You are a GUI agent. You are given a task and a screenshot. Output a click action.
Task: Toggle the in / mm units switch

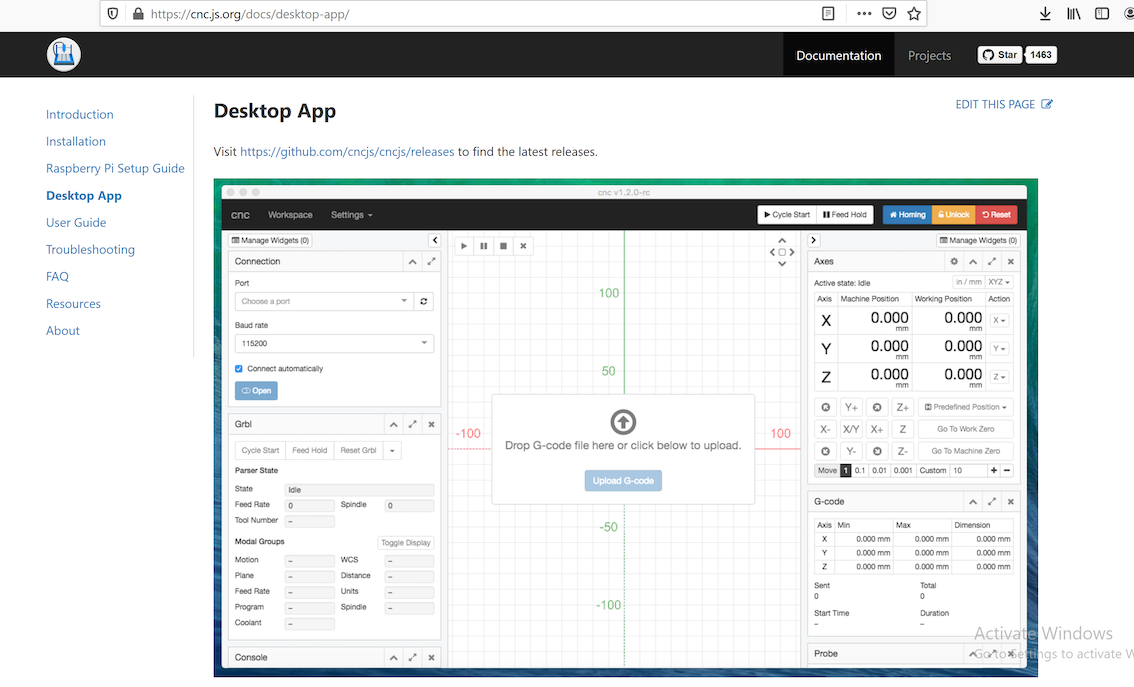968,282
